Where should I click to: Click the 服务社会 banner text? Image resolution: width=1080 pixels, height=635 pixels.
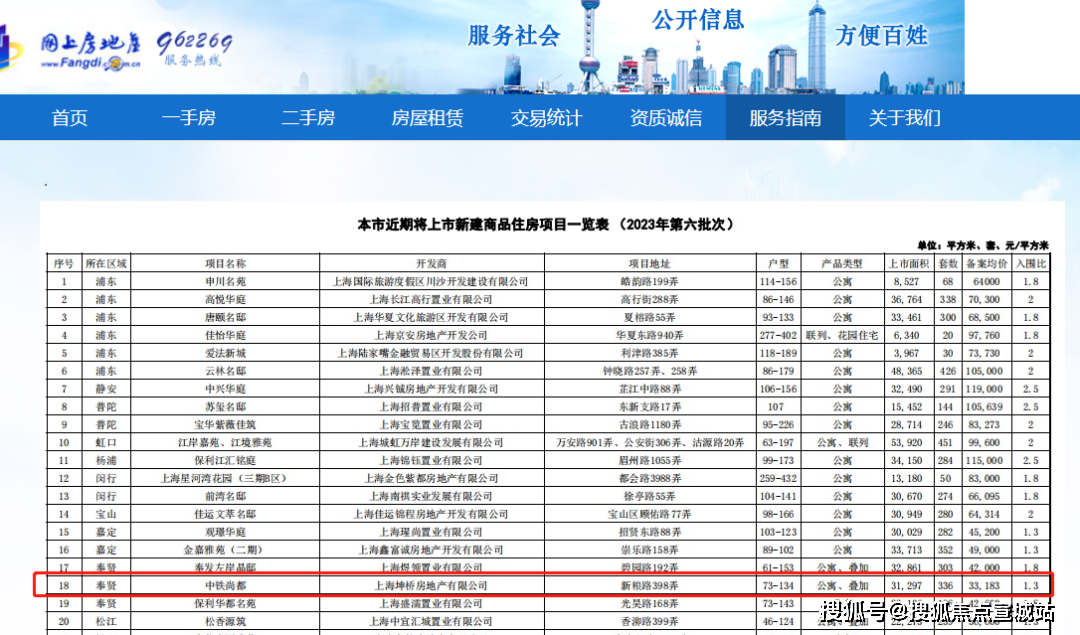513,35
